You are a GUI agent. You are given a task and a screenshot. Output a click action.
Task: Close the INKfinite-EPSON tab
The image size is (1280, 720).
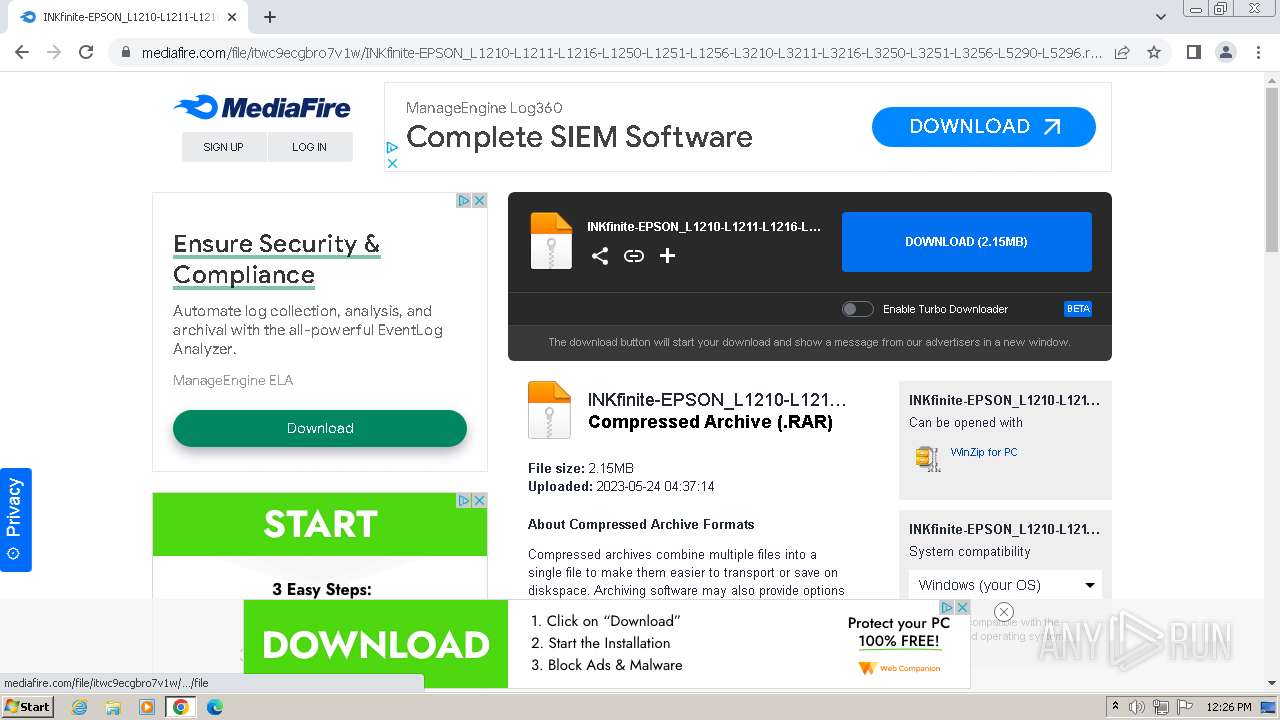point(232,17)
